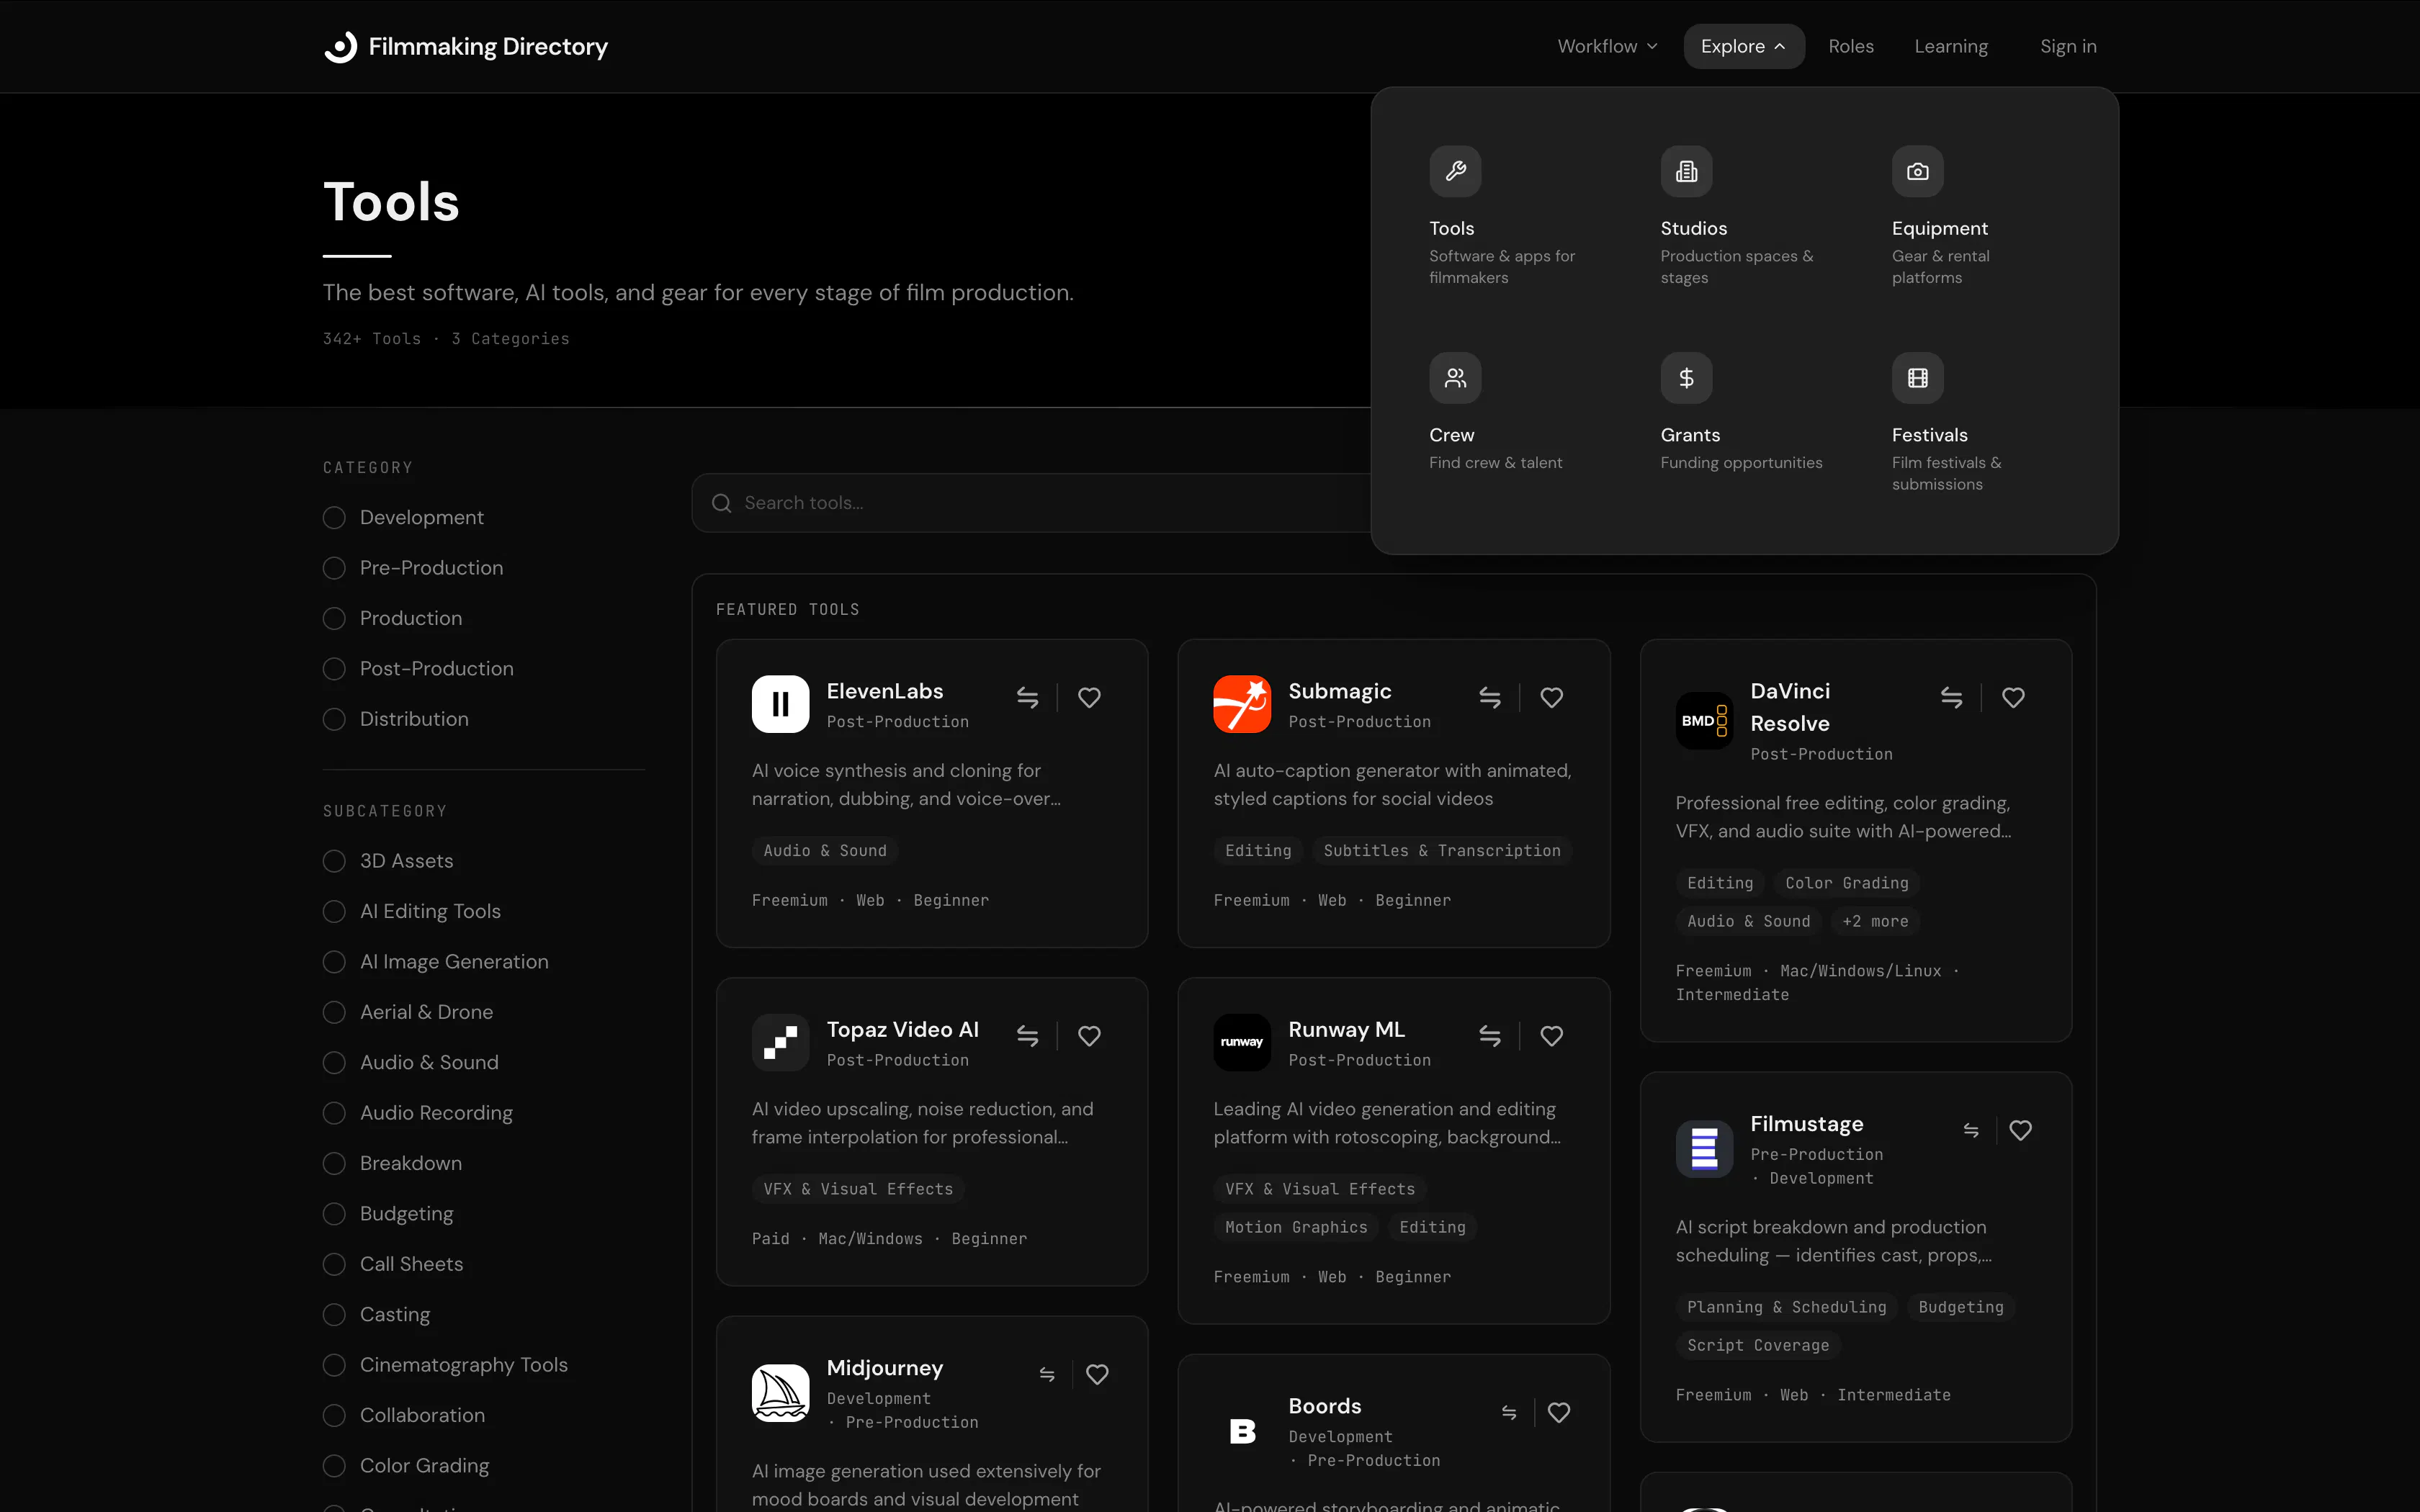Click the compare arrows icon on ElevenLabs card
The image size is (2420, 1512).
[1027, 697]
